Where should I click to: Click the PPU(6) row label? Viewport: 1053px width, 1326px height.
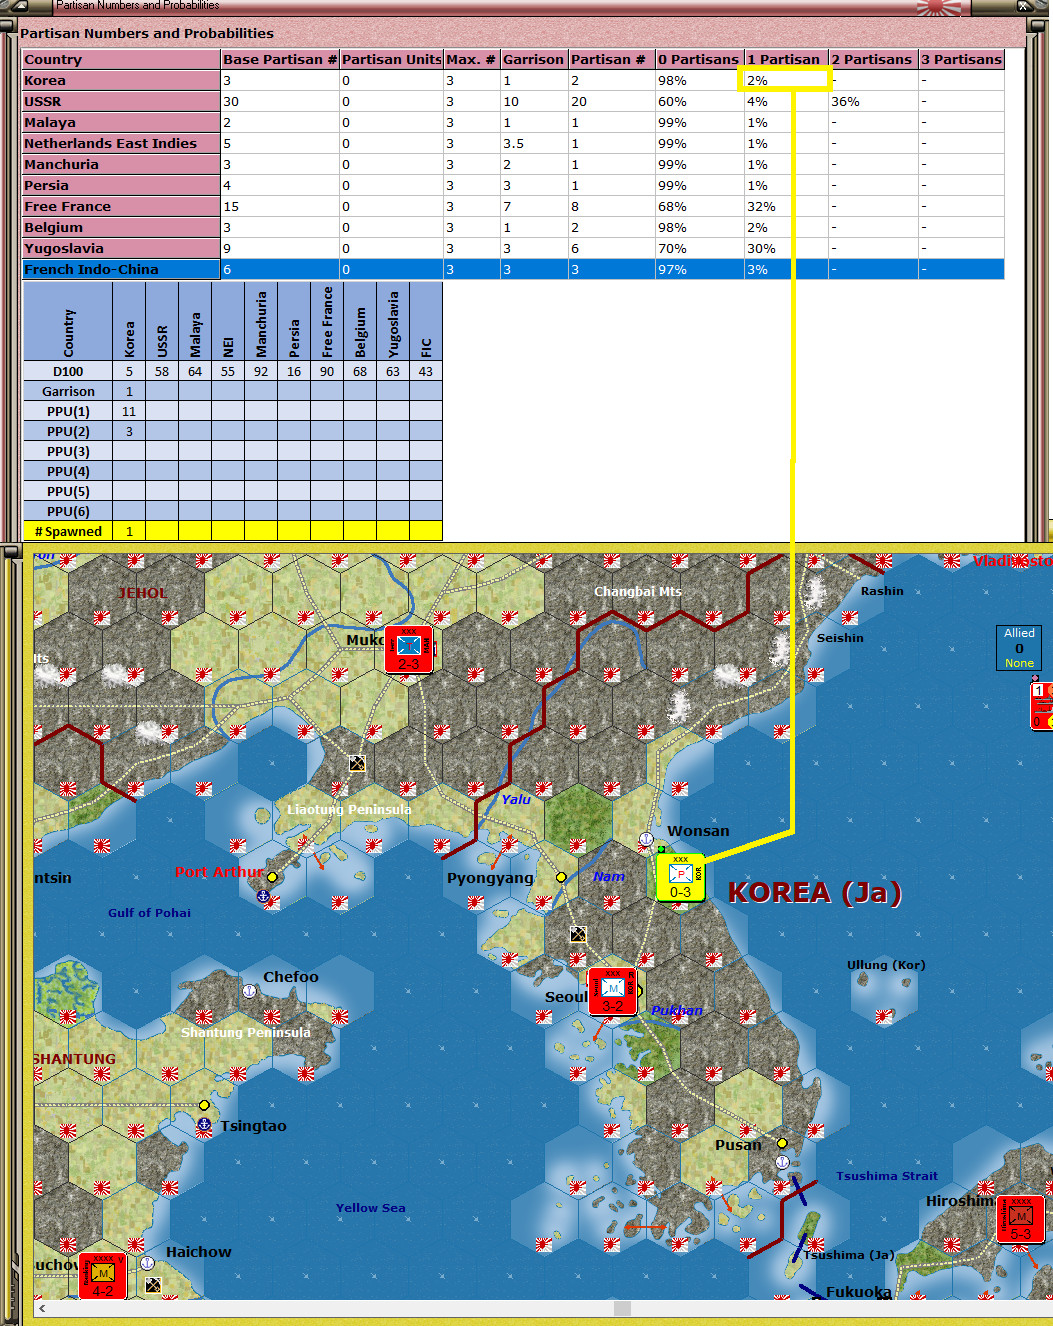pos(68,511)
